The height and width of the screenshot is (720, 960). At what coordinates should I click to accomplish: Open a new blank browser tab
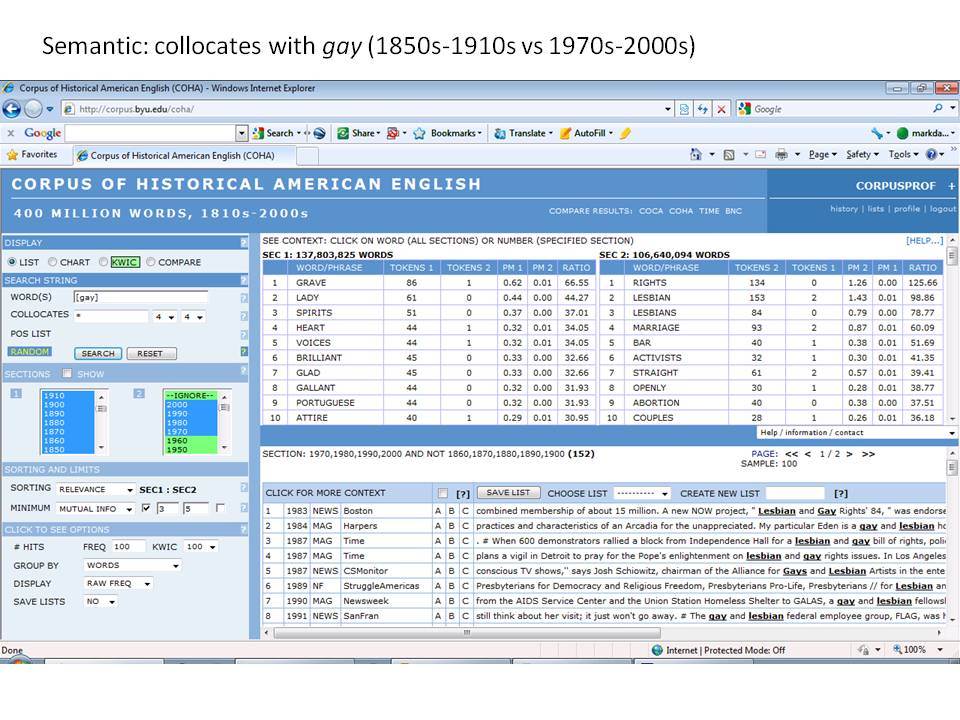pyautogui.click(x=307, y=156)
